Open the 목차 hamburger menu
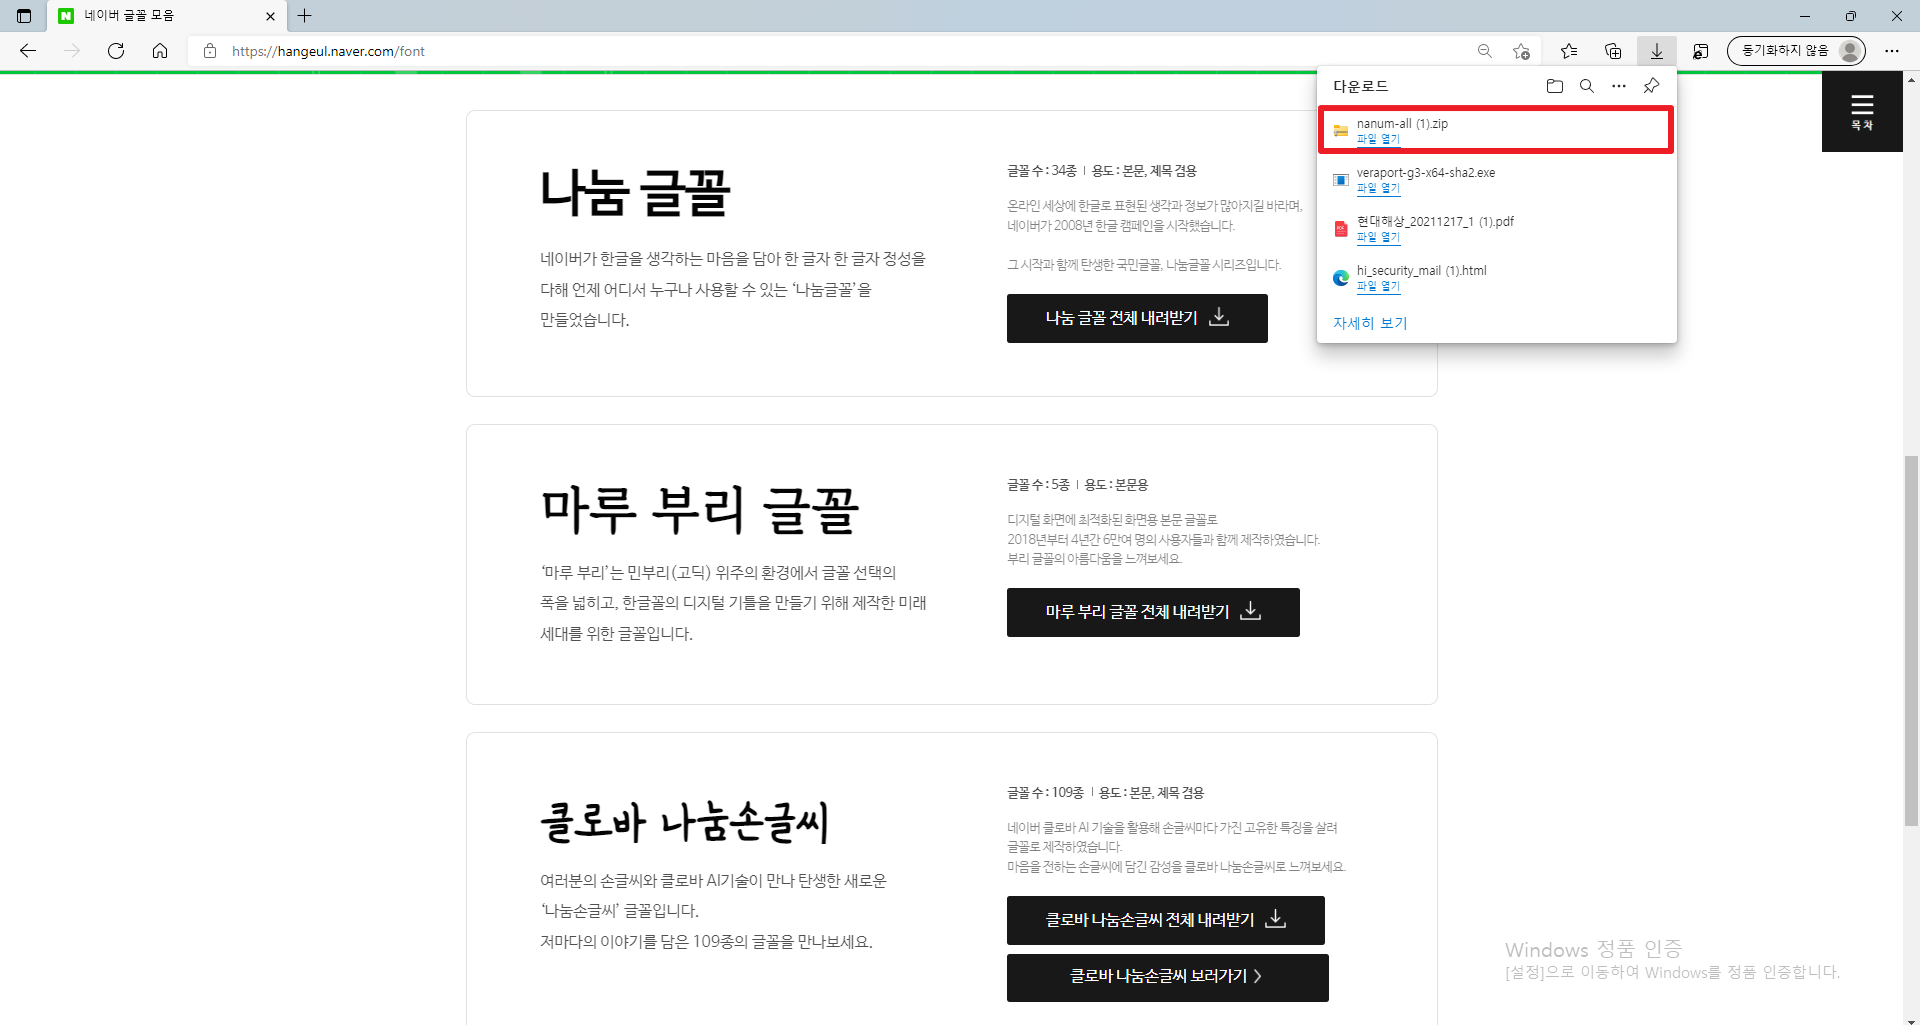 (x=1862, y=112)
